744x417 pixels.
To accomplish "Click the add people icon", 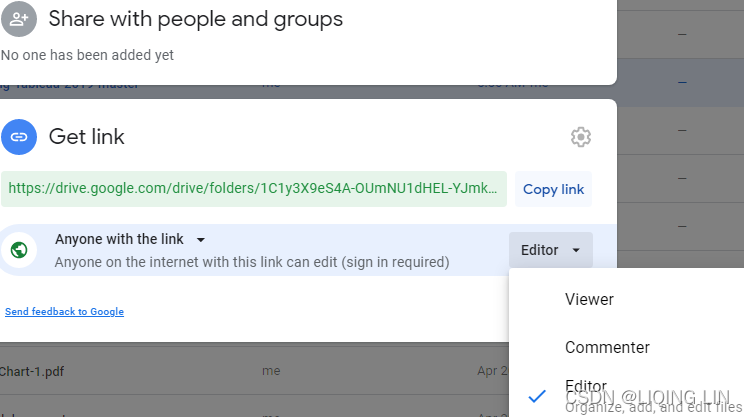I will [19, 19].
